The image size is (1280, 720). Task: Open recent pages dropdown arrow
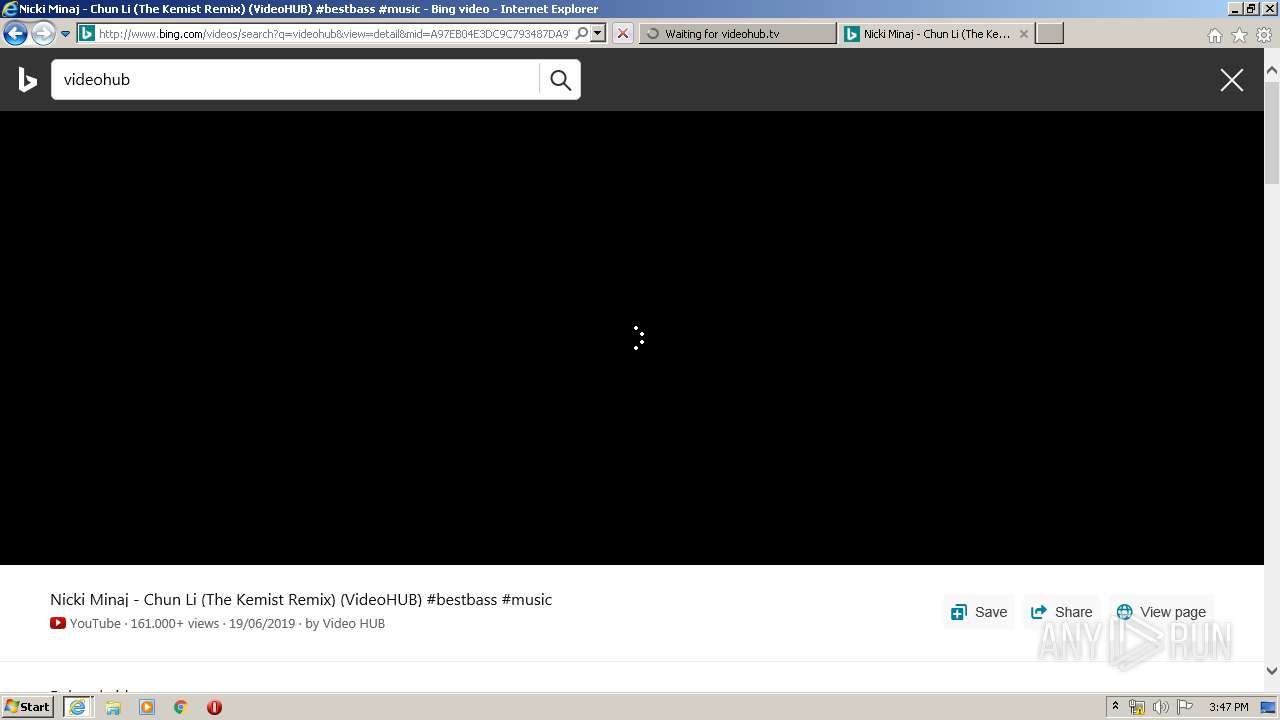click(65, 33)
